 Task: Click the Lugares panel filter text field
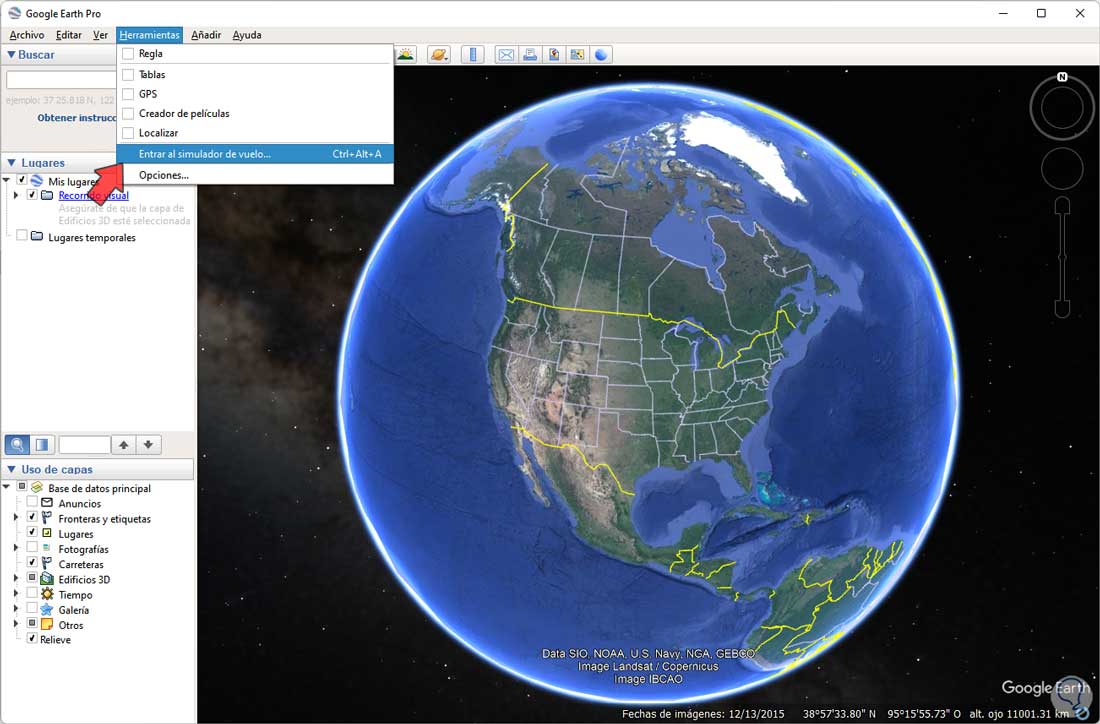pos(84,444)
